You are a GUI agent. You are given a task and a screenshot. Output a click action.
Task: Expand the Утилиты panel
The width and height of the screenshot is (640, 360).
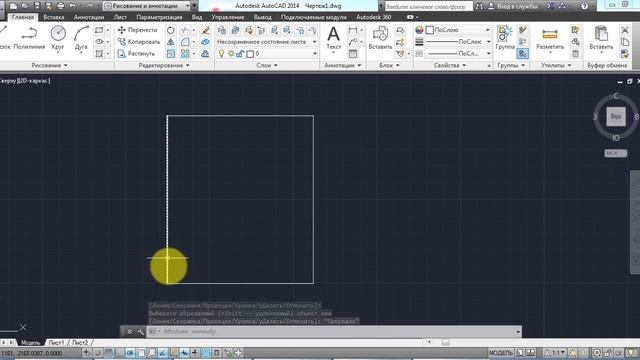[x=556, y=65]
